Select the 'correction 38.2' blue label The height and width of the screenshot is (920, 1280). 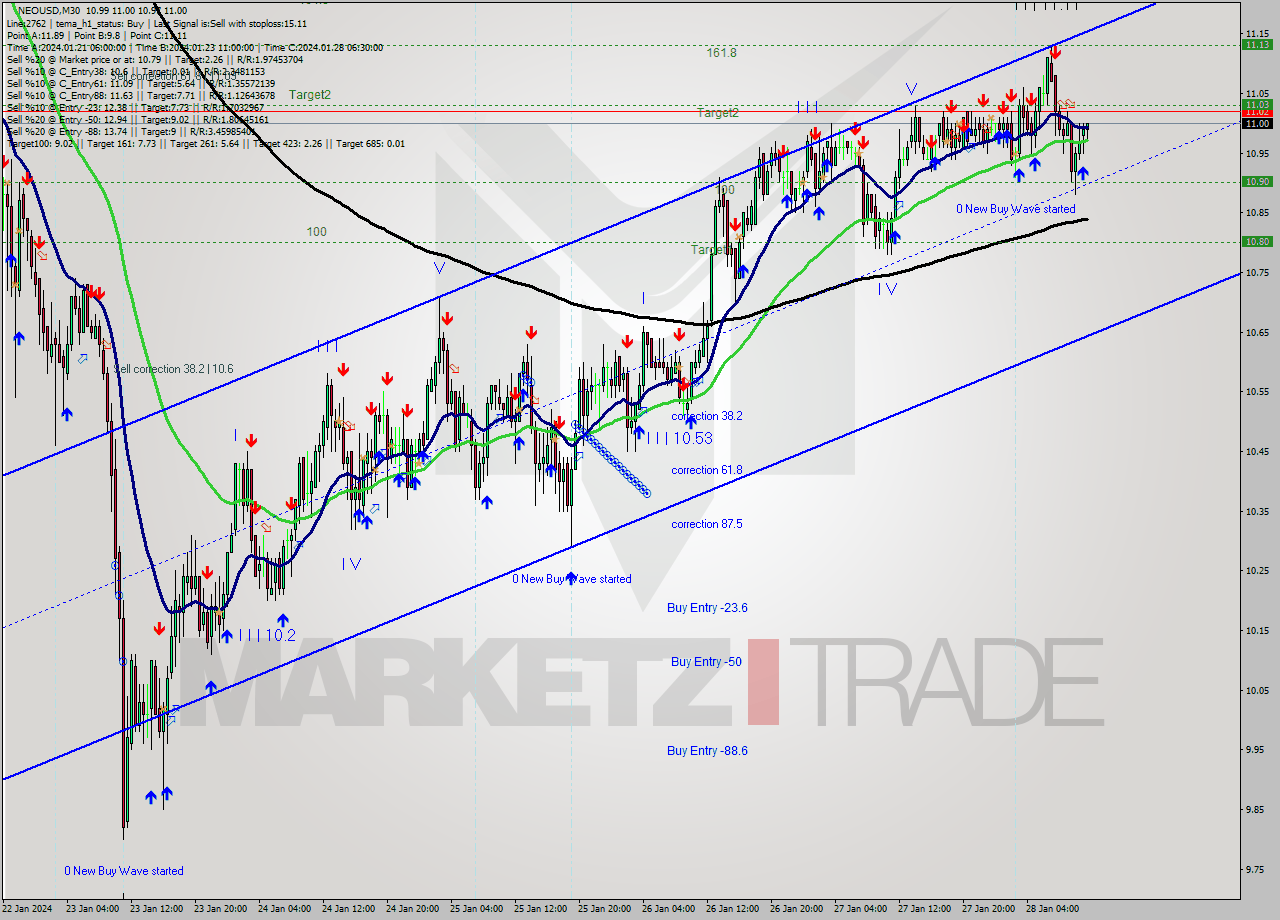point(706,416)
